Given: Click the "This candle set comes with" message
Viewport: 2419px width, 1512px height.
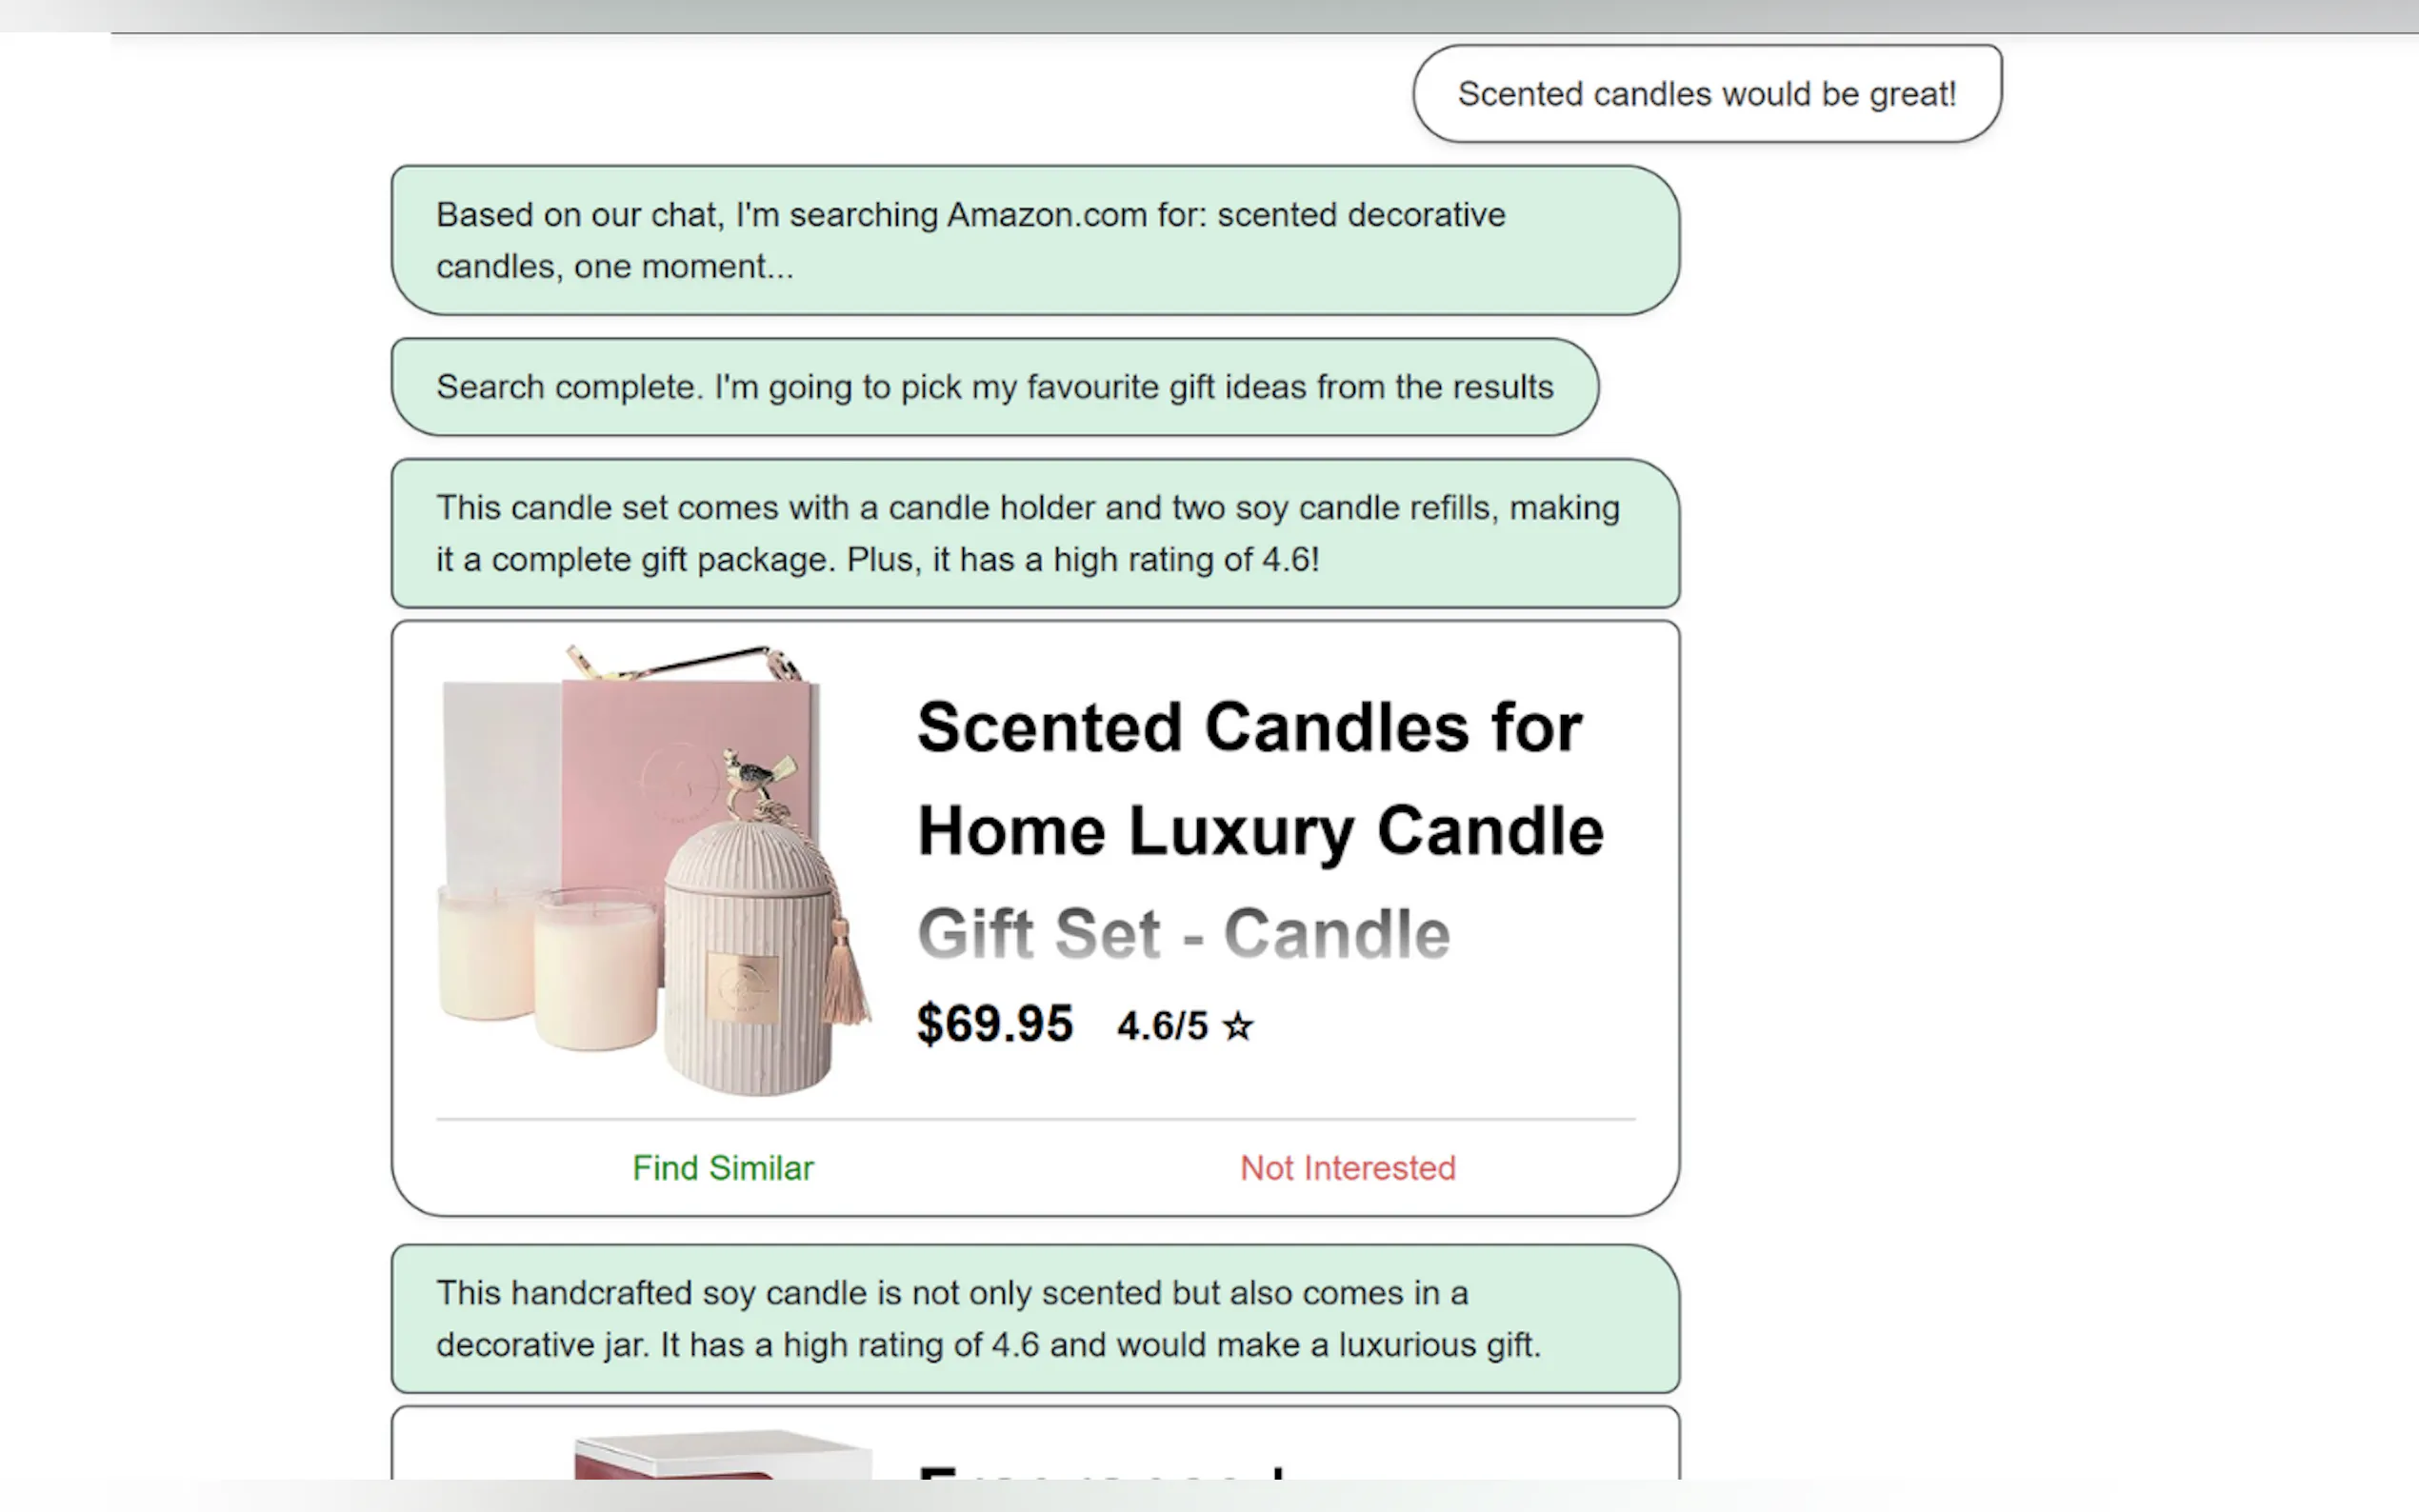Looking at the screenshot, I should [x=1034, y=534].
